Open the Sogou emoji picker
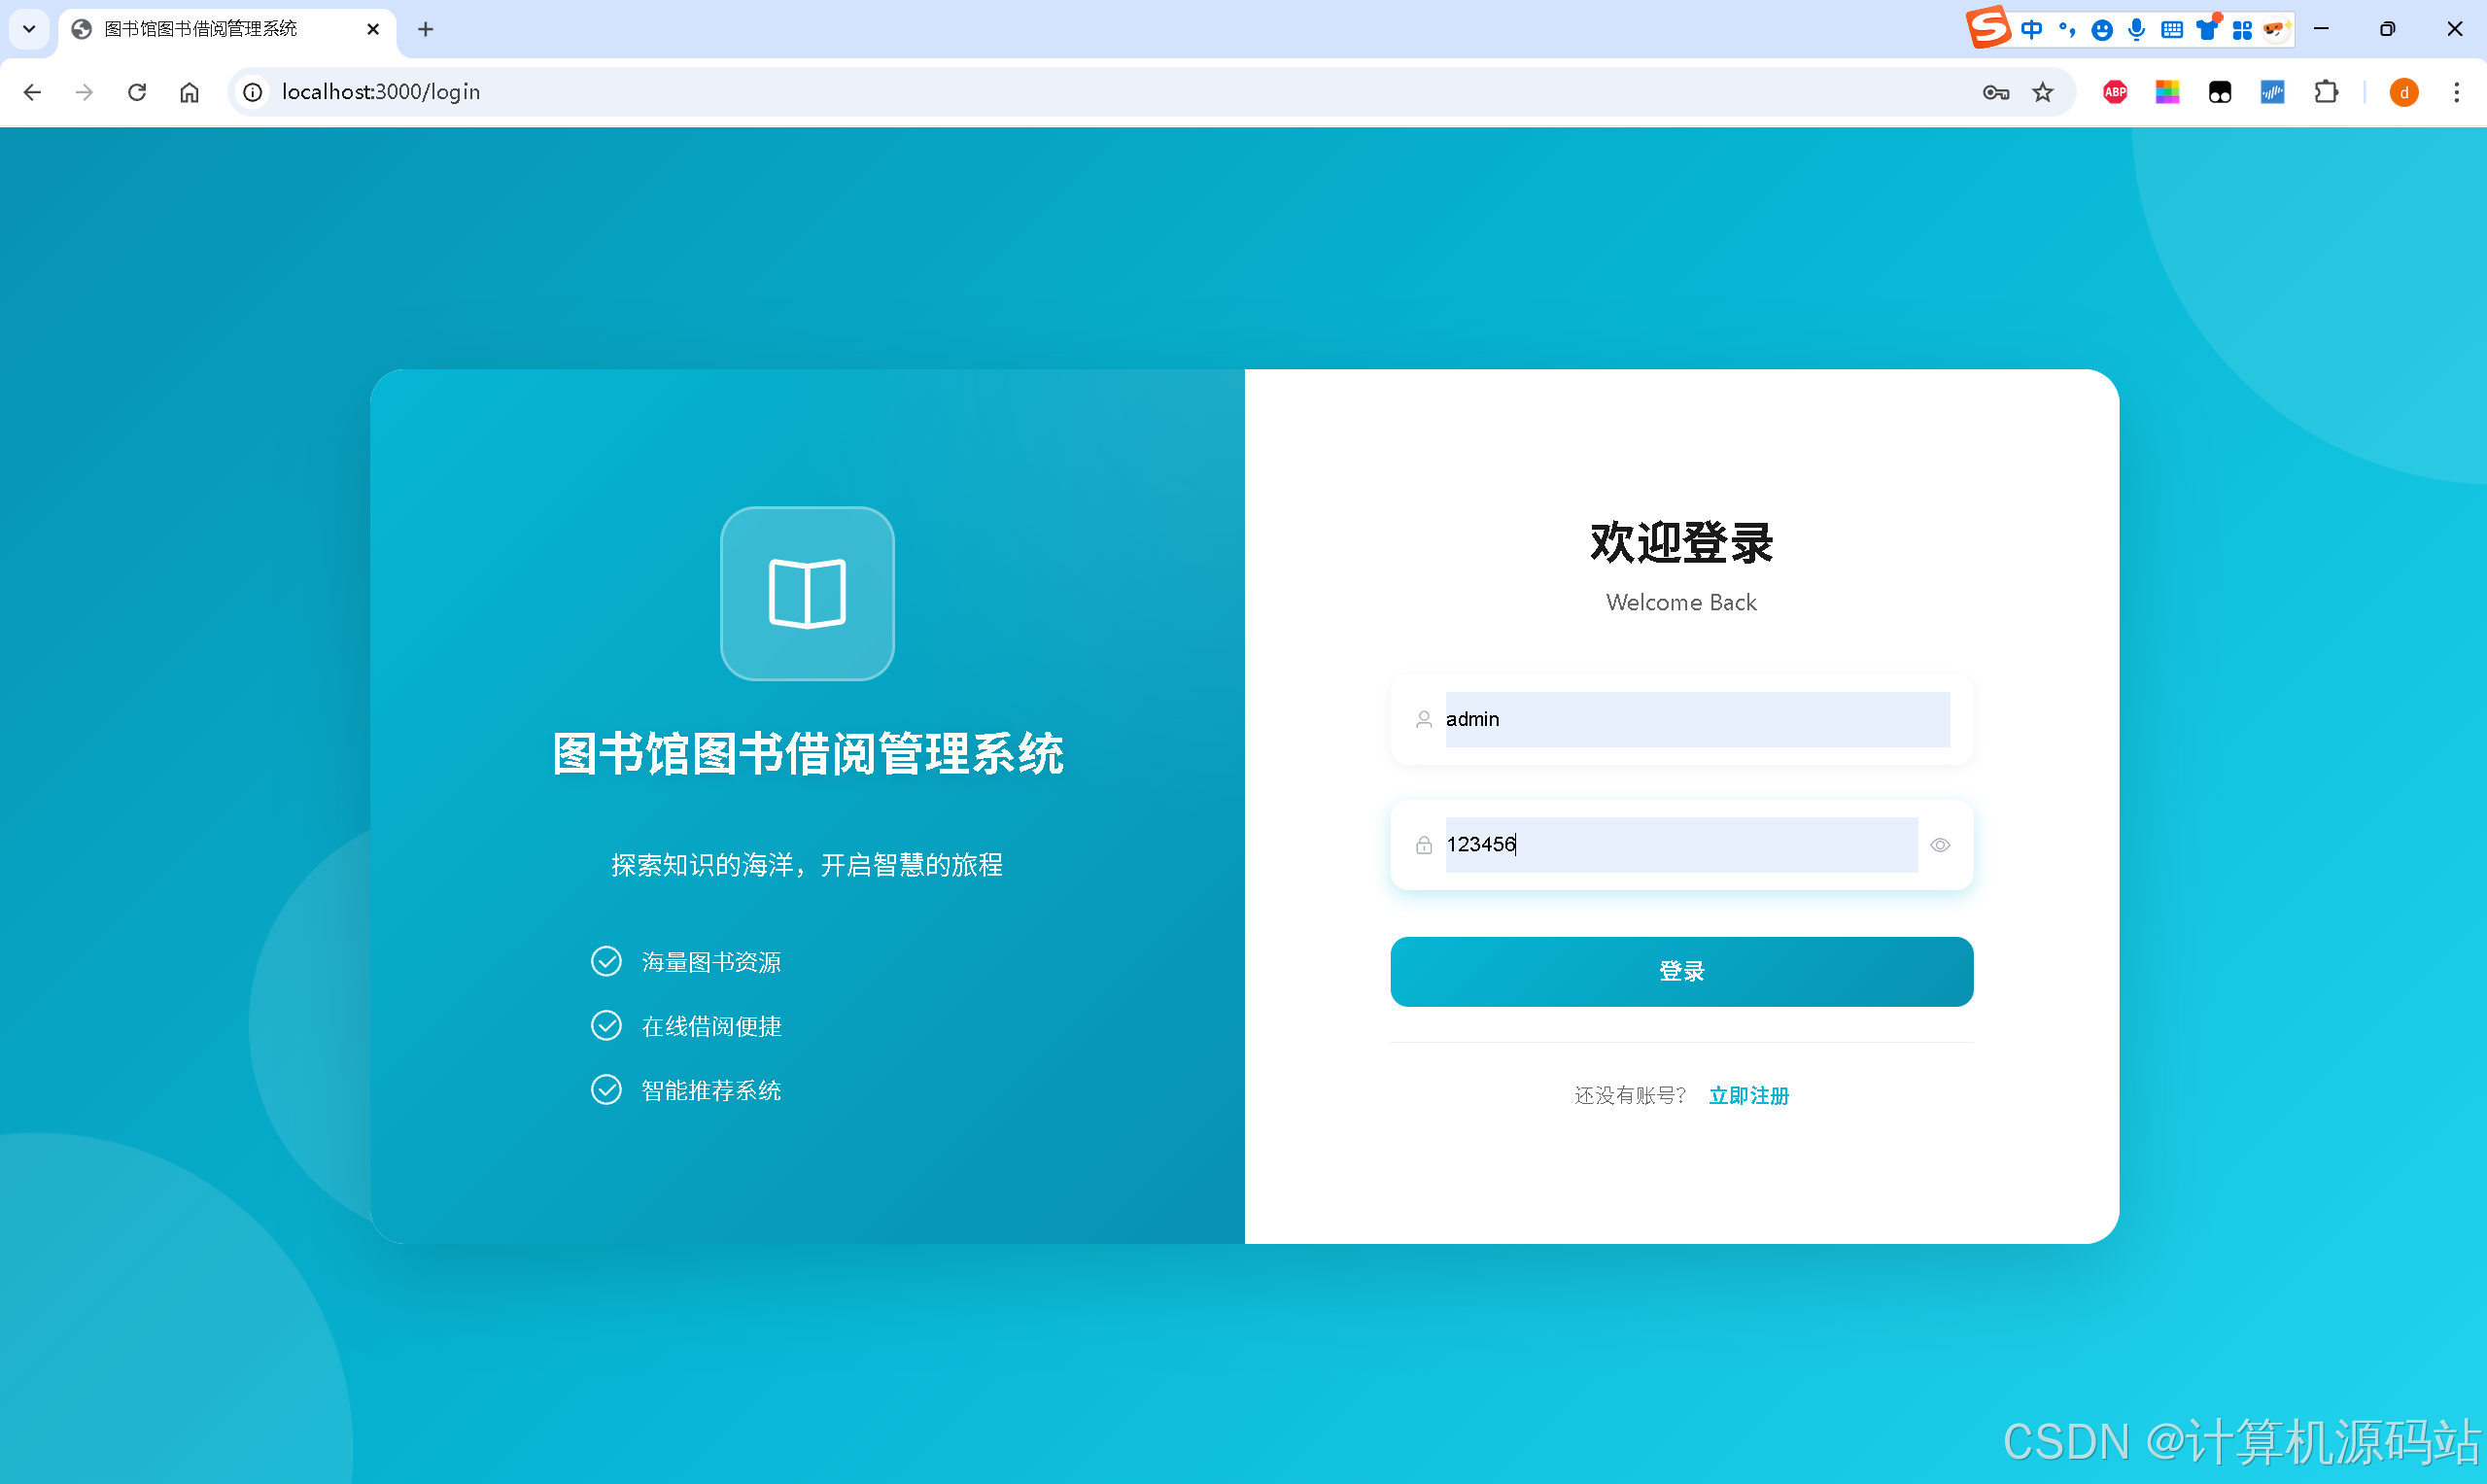The height and width of the screenshot is (1484, 2487). [x=2102, y=29]
